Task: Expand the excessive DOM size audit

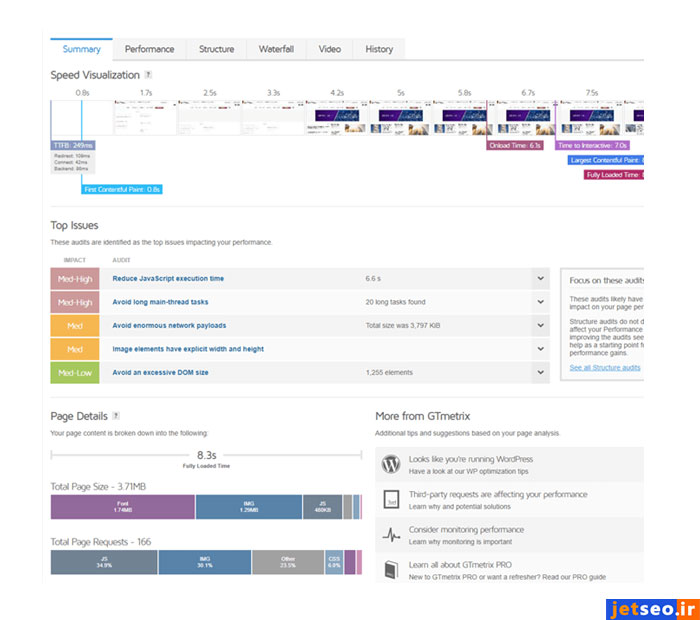Action: point(540,372)
